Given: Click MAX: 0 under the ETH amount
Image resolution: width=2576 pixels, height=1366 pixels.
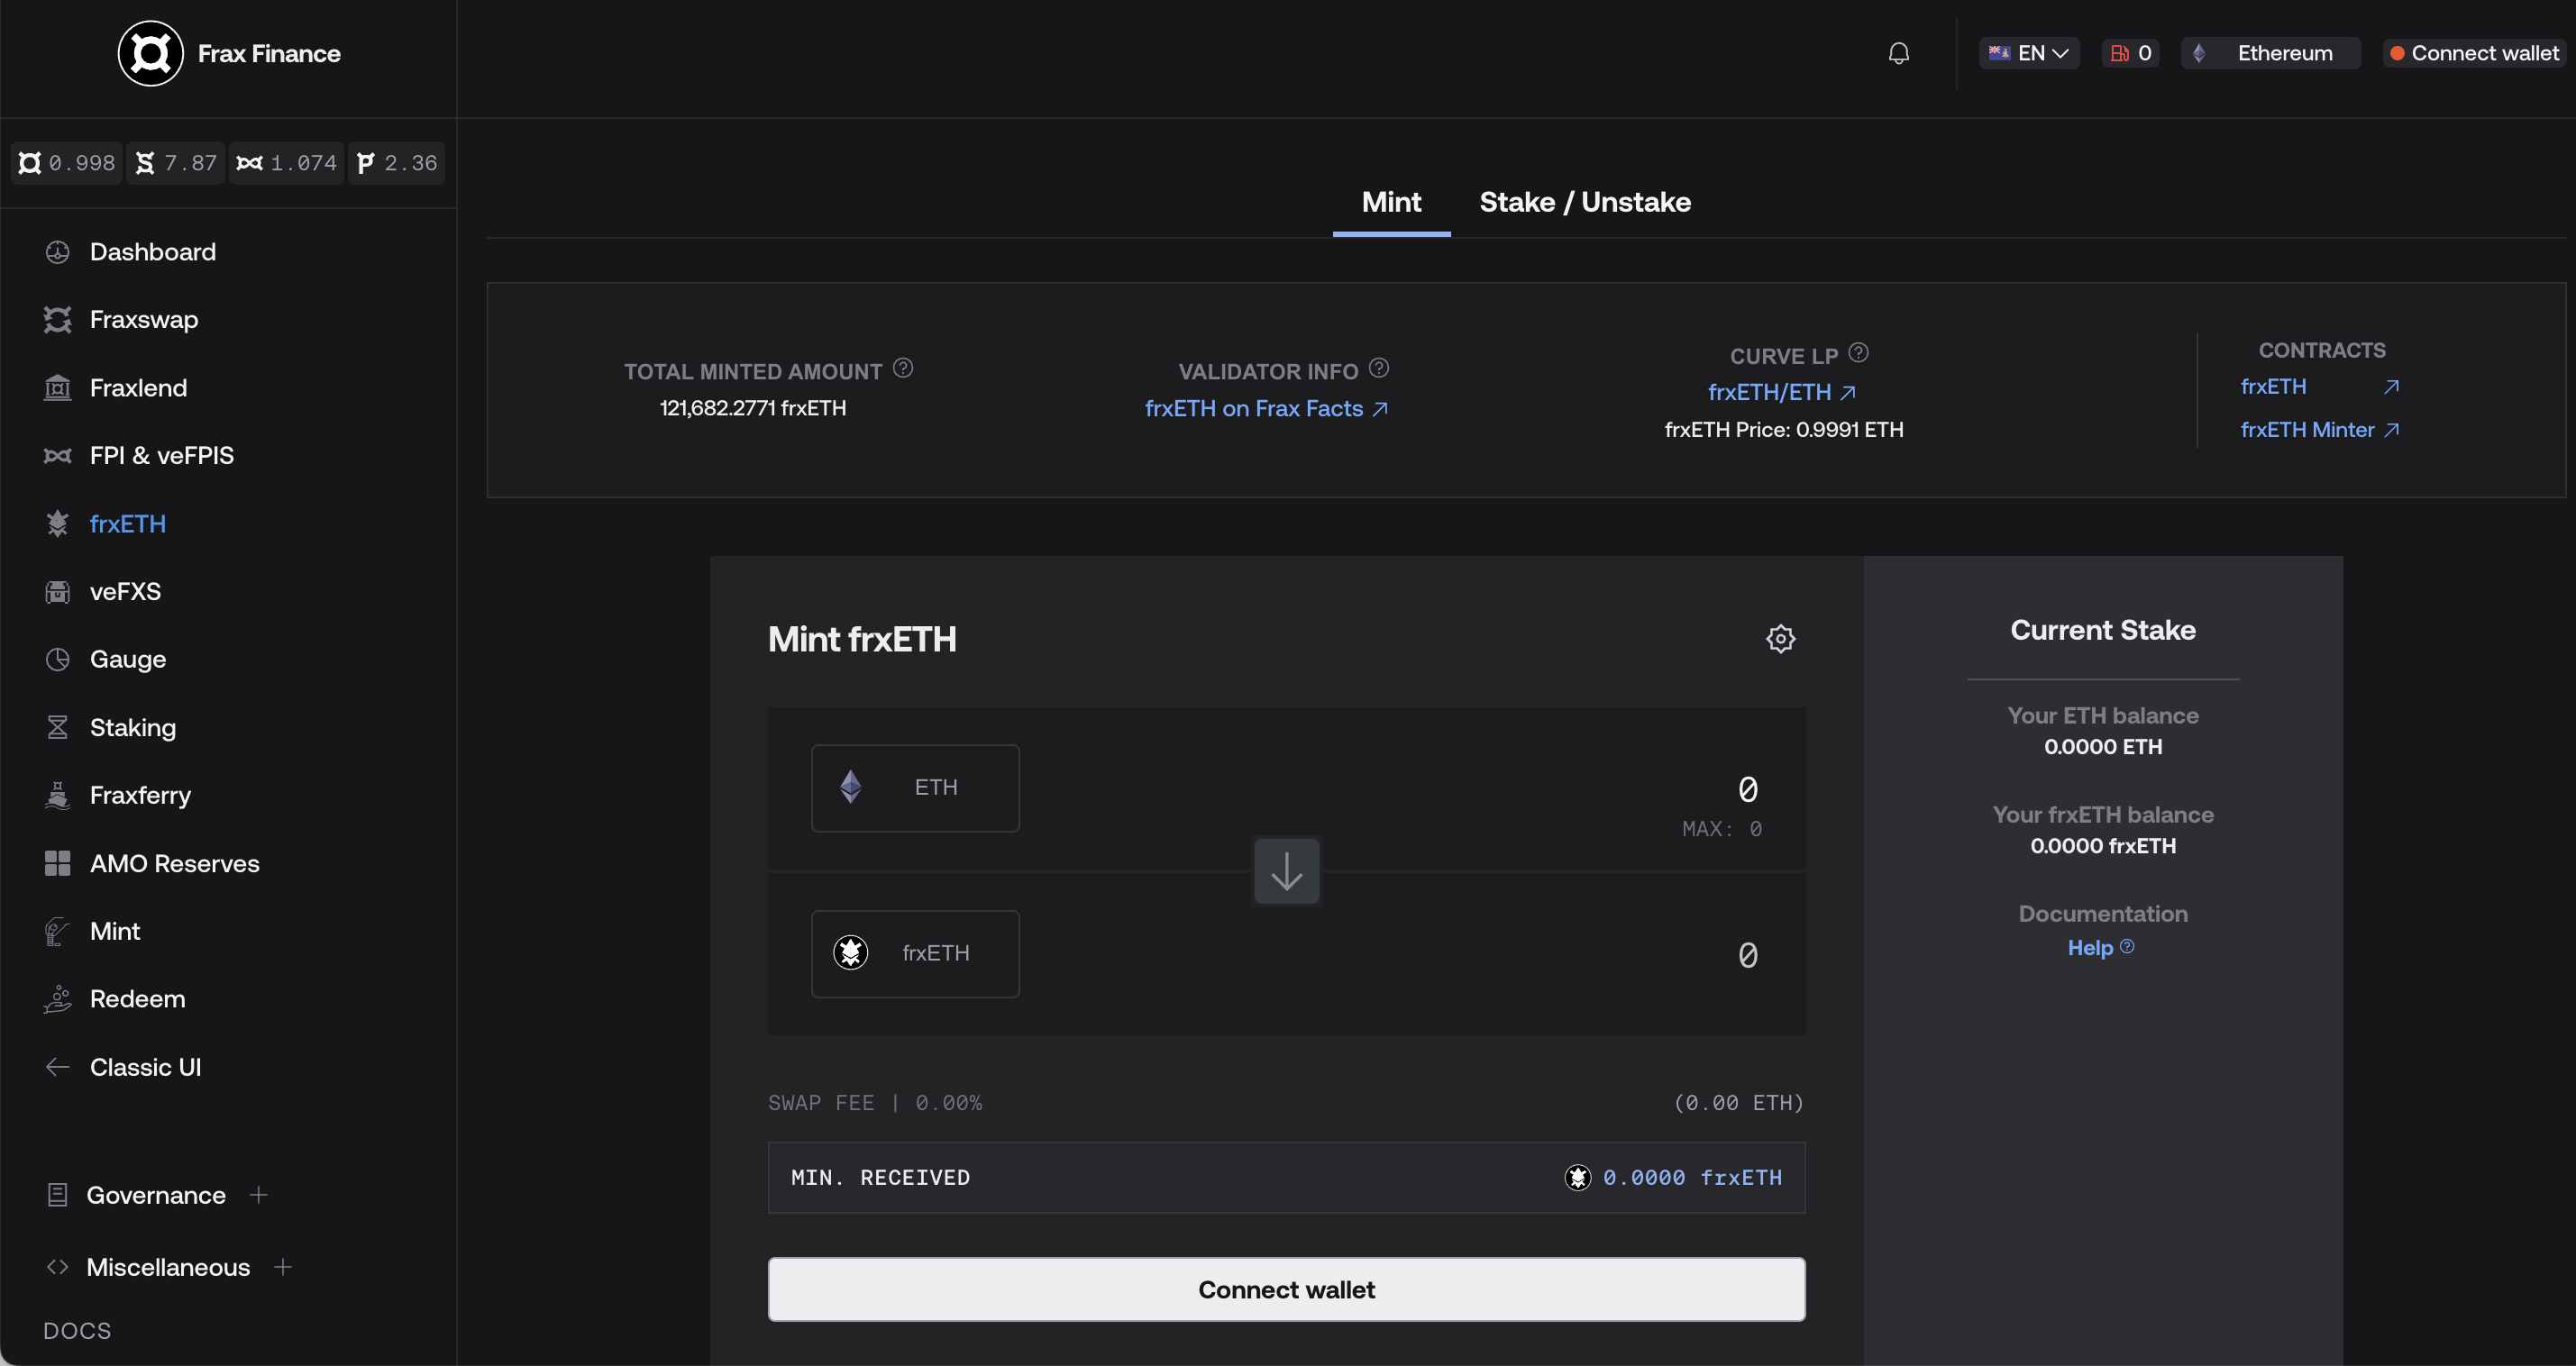Looking at the screenshot, I should coord(1722,829).
